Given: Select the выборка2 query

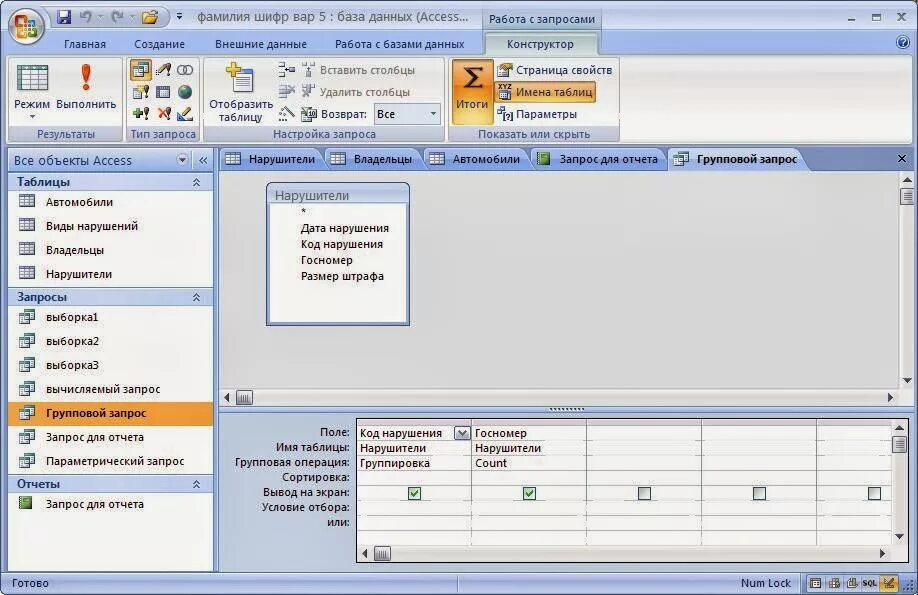Looking at the screenshot, I should pos(111,341).
